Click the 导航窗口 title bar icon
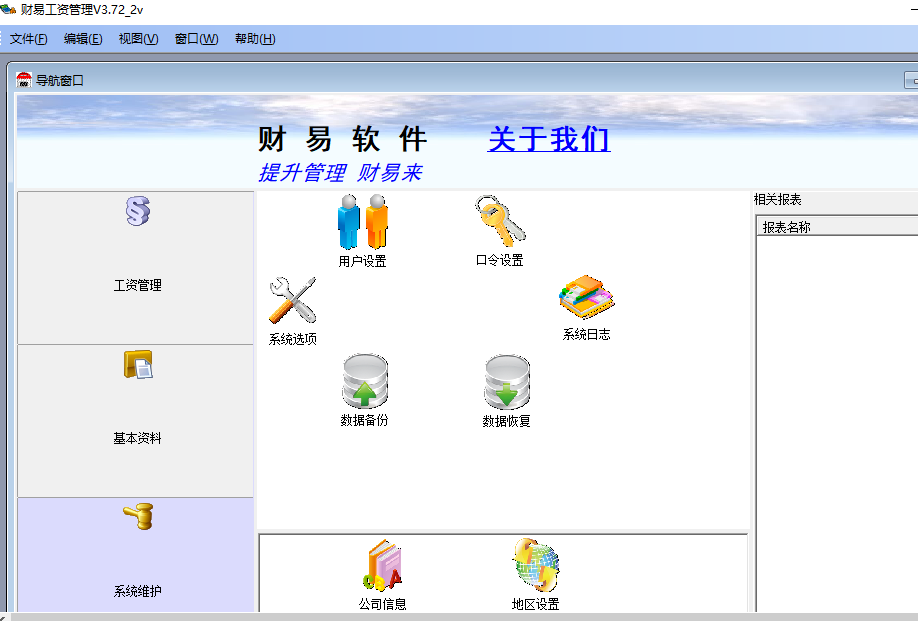 [x=24, y=80]
